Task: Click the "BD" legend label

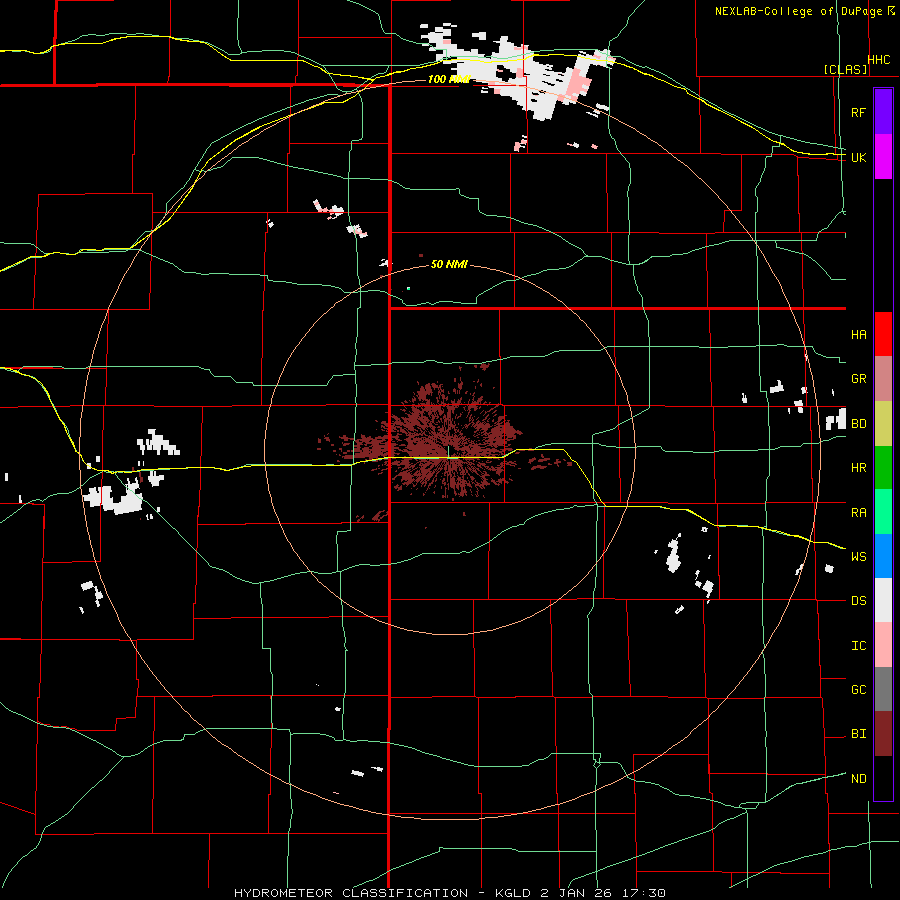Action: [x=858, y=424]
